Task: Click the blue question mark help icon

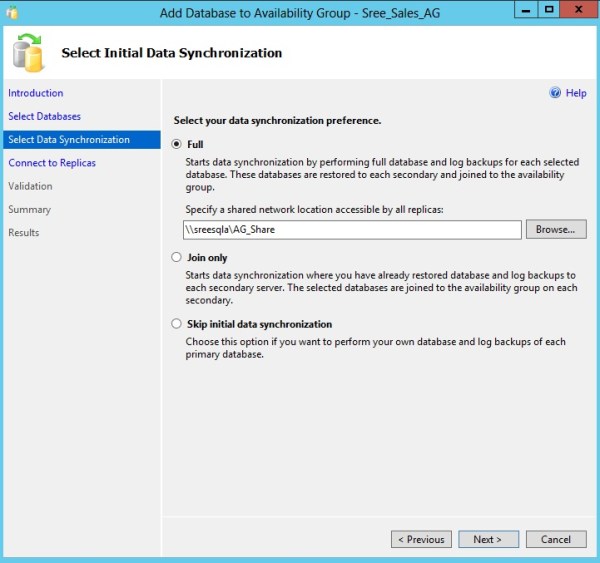Action: click(555, 93)
